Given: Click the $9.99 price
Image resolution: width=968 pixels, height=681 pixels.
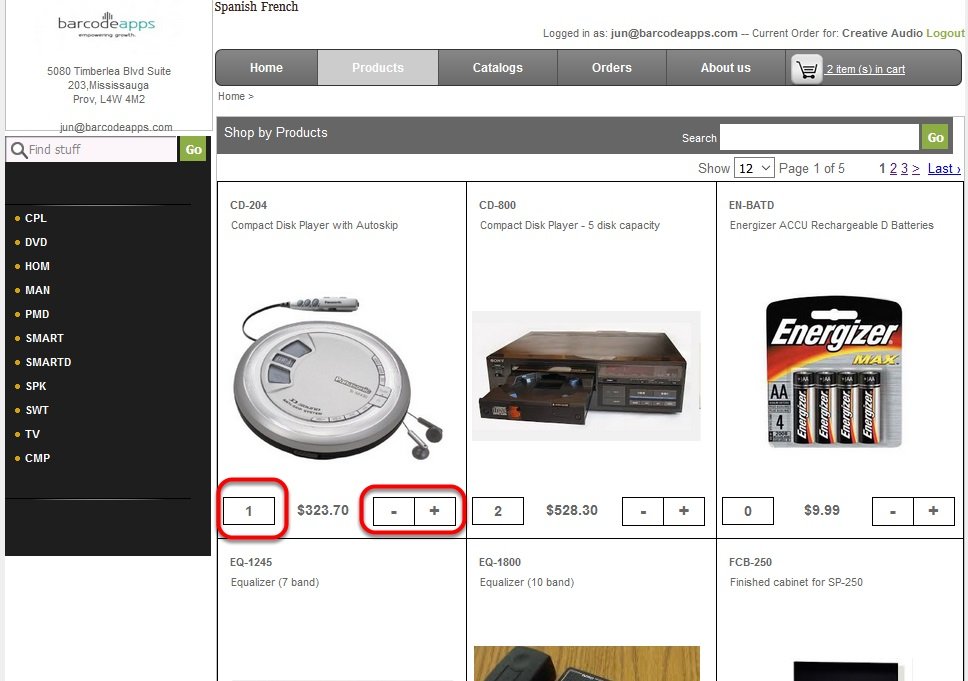Looking at the screenshot, I should coord(822,510).
